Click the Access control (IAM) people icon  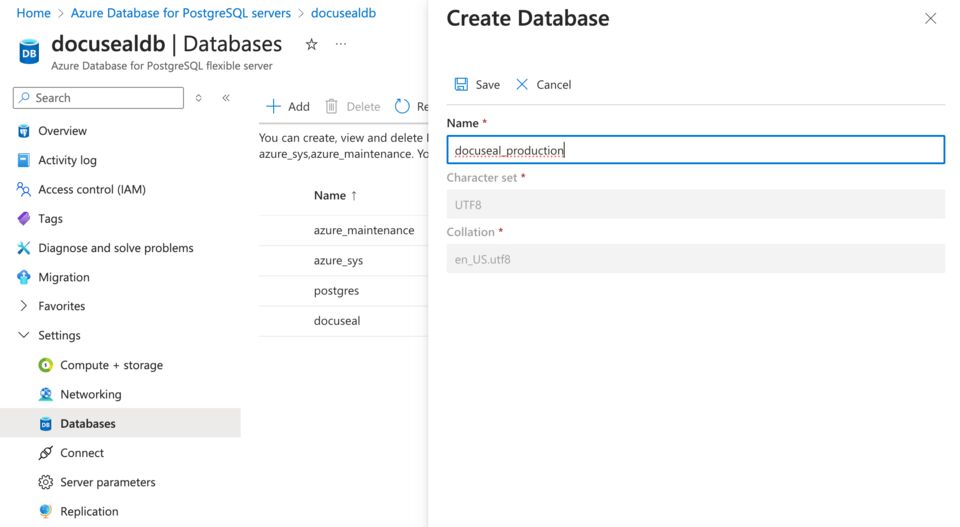(x=24, y=190)
